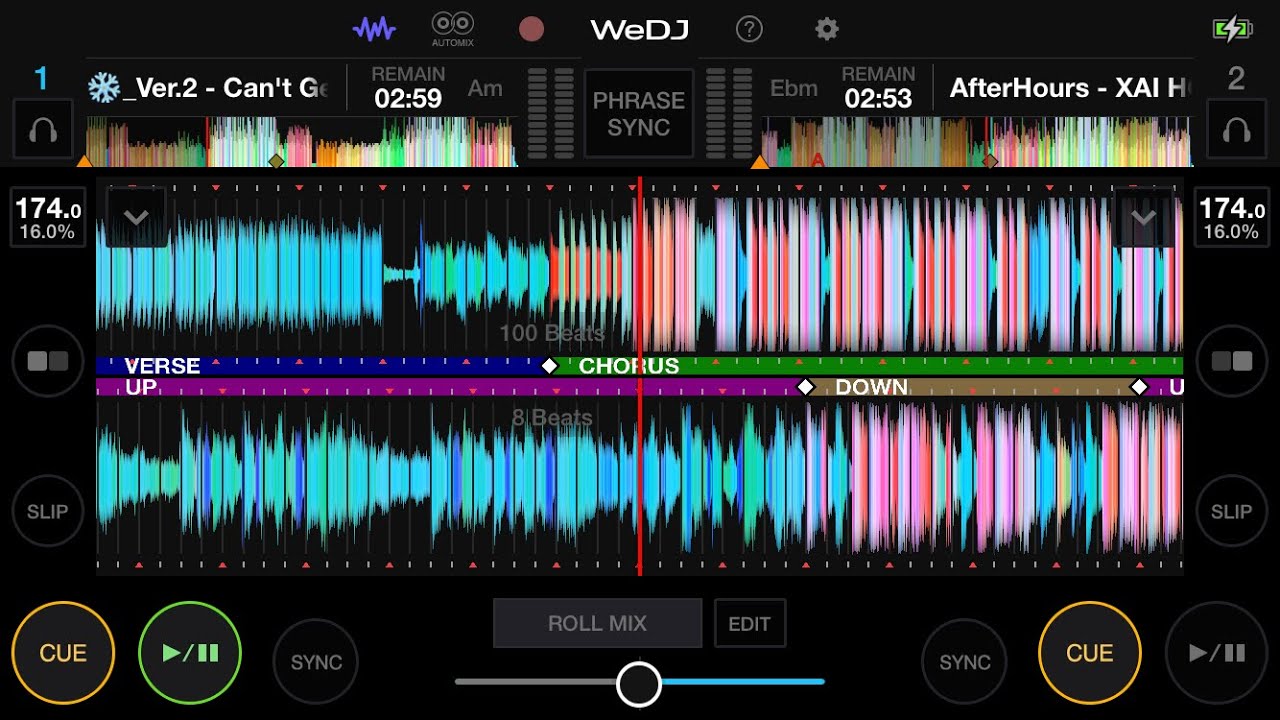1280x720 pixels.
Task: Open the EDIT button
Action: point(750,623)
